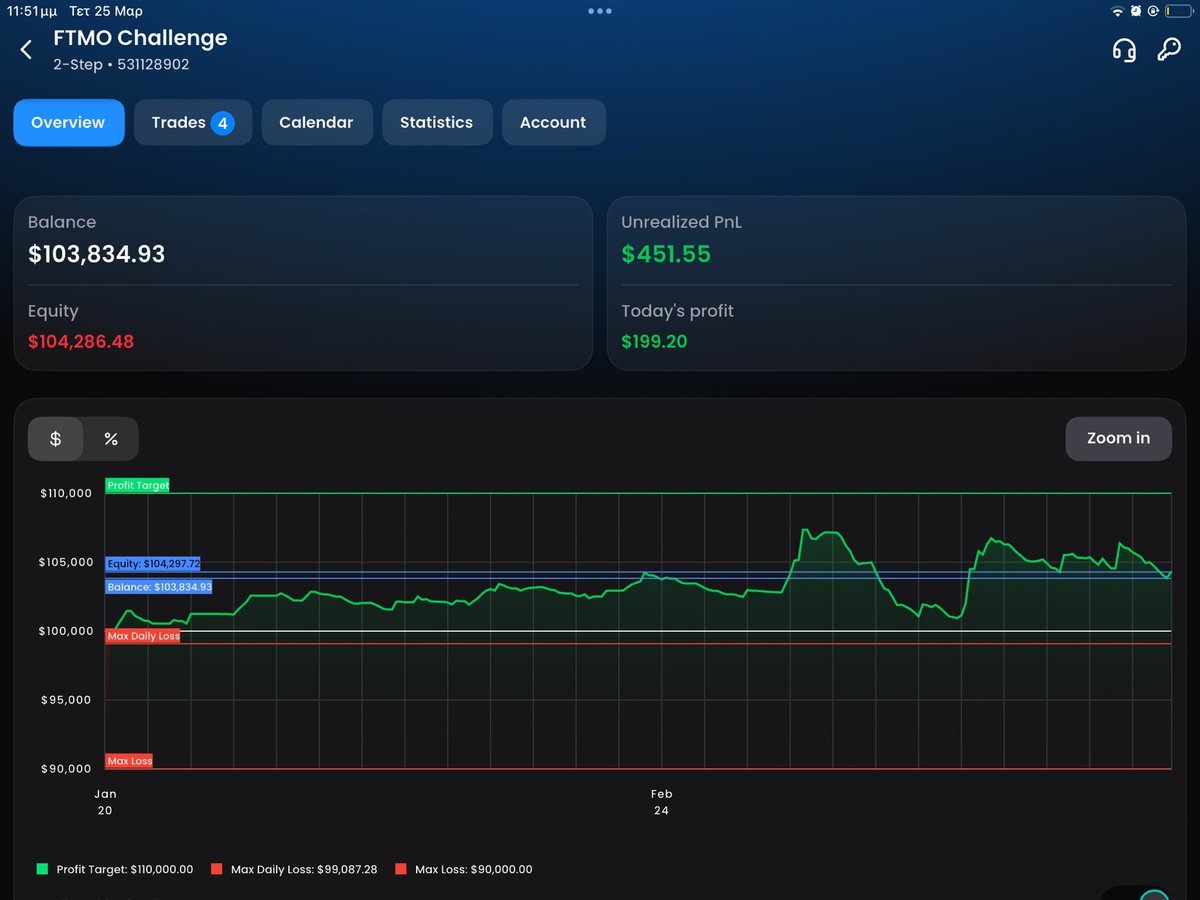Tap the Balance value $103,834.93 in card
Screen dimensions: 1200x900
click(97, 254)
